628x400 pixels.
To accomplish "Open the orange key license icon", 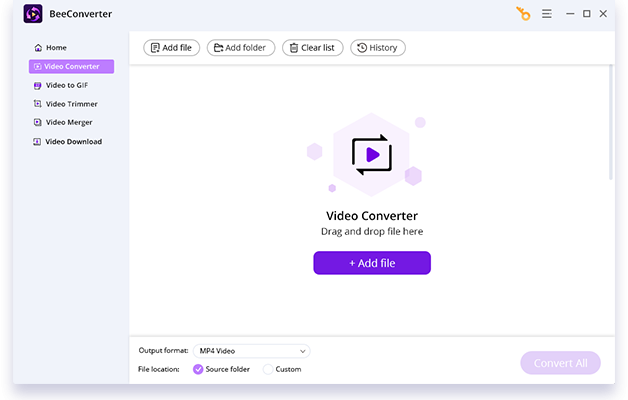I will (x=523, y=14).
